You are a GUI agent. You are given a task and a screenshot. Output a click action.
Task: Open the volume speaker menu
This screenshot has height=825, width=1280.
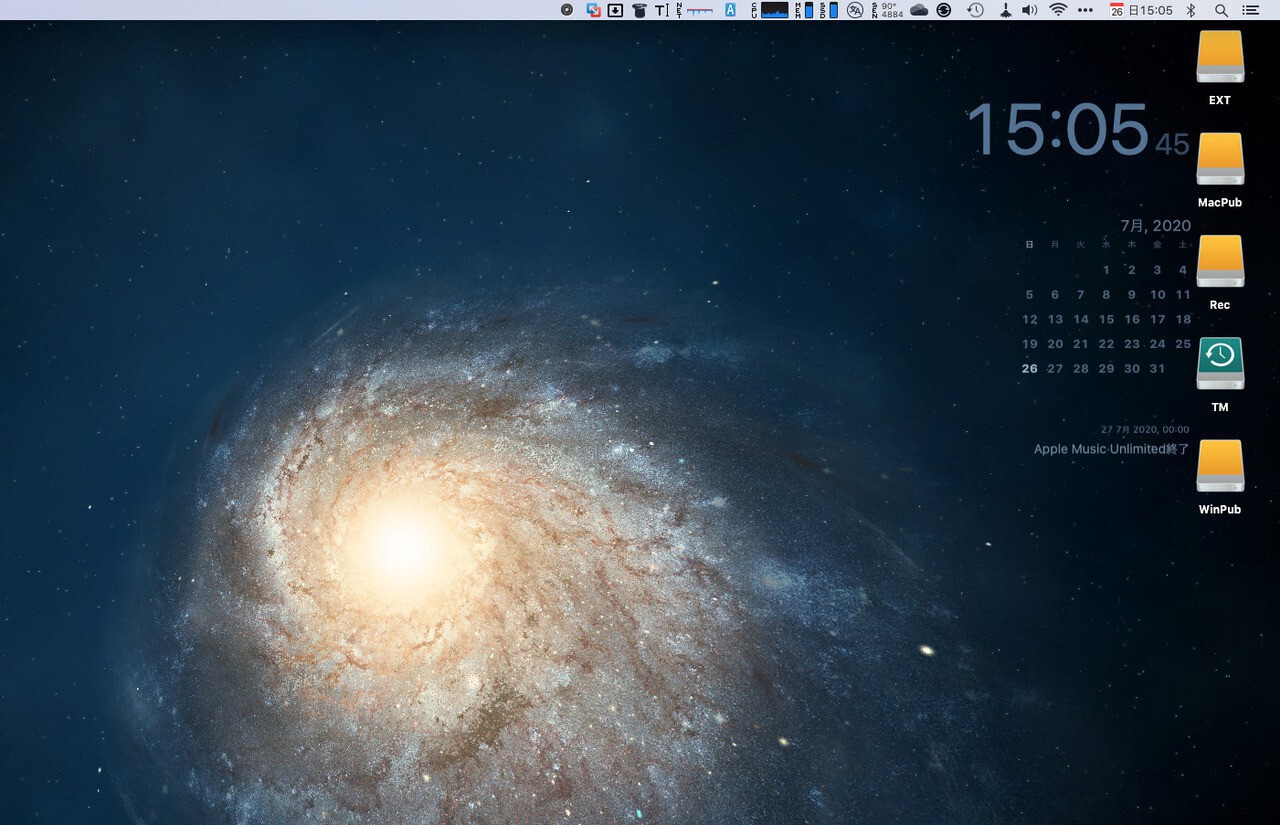(x=1029, y=10)
